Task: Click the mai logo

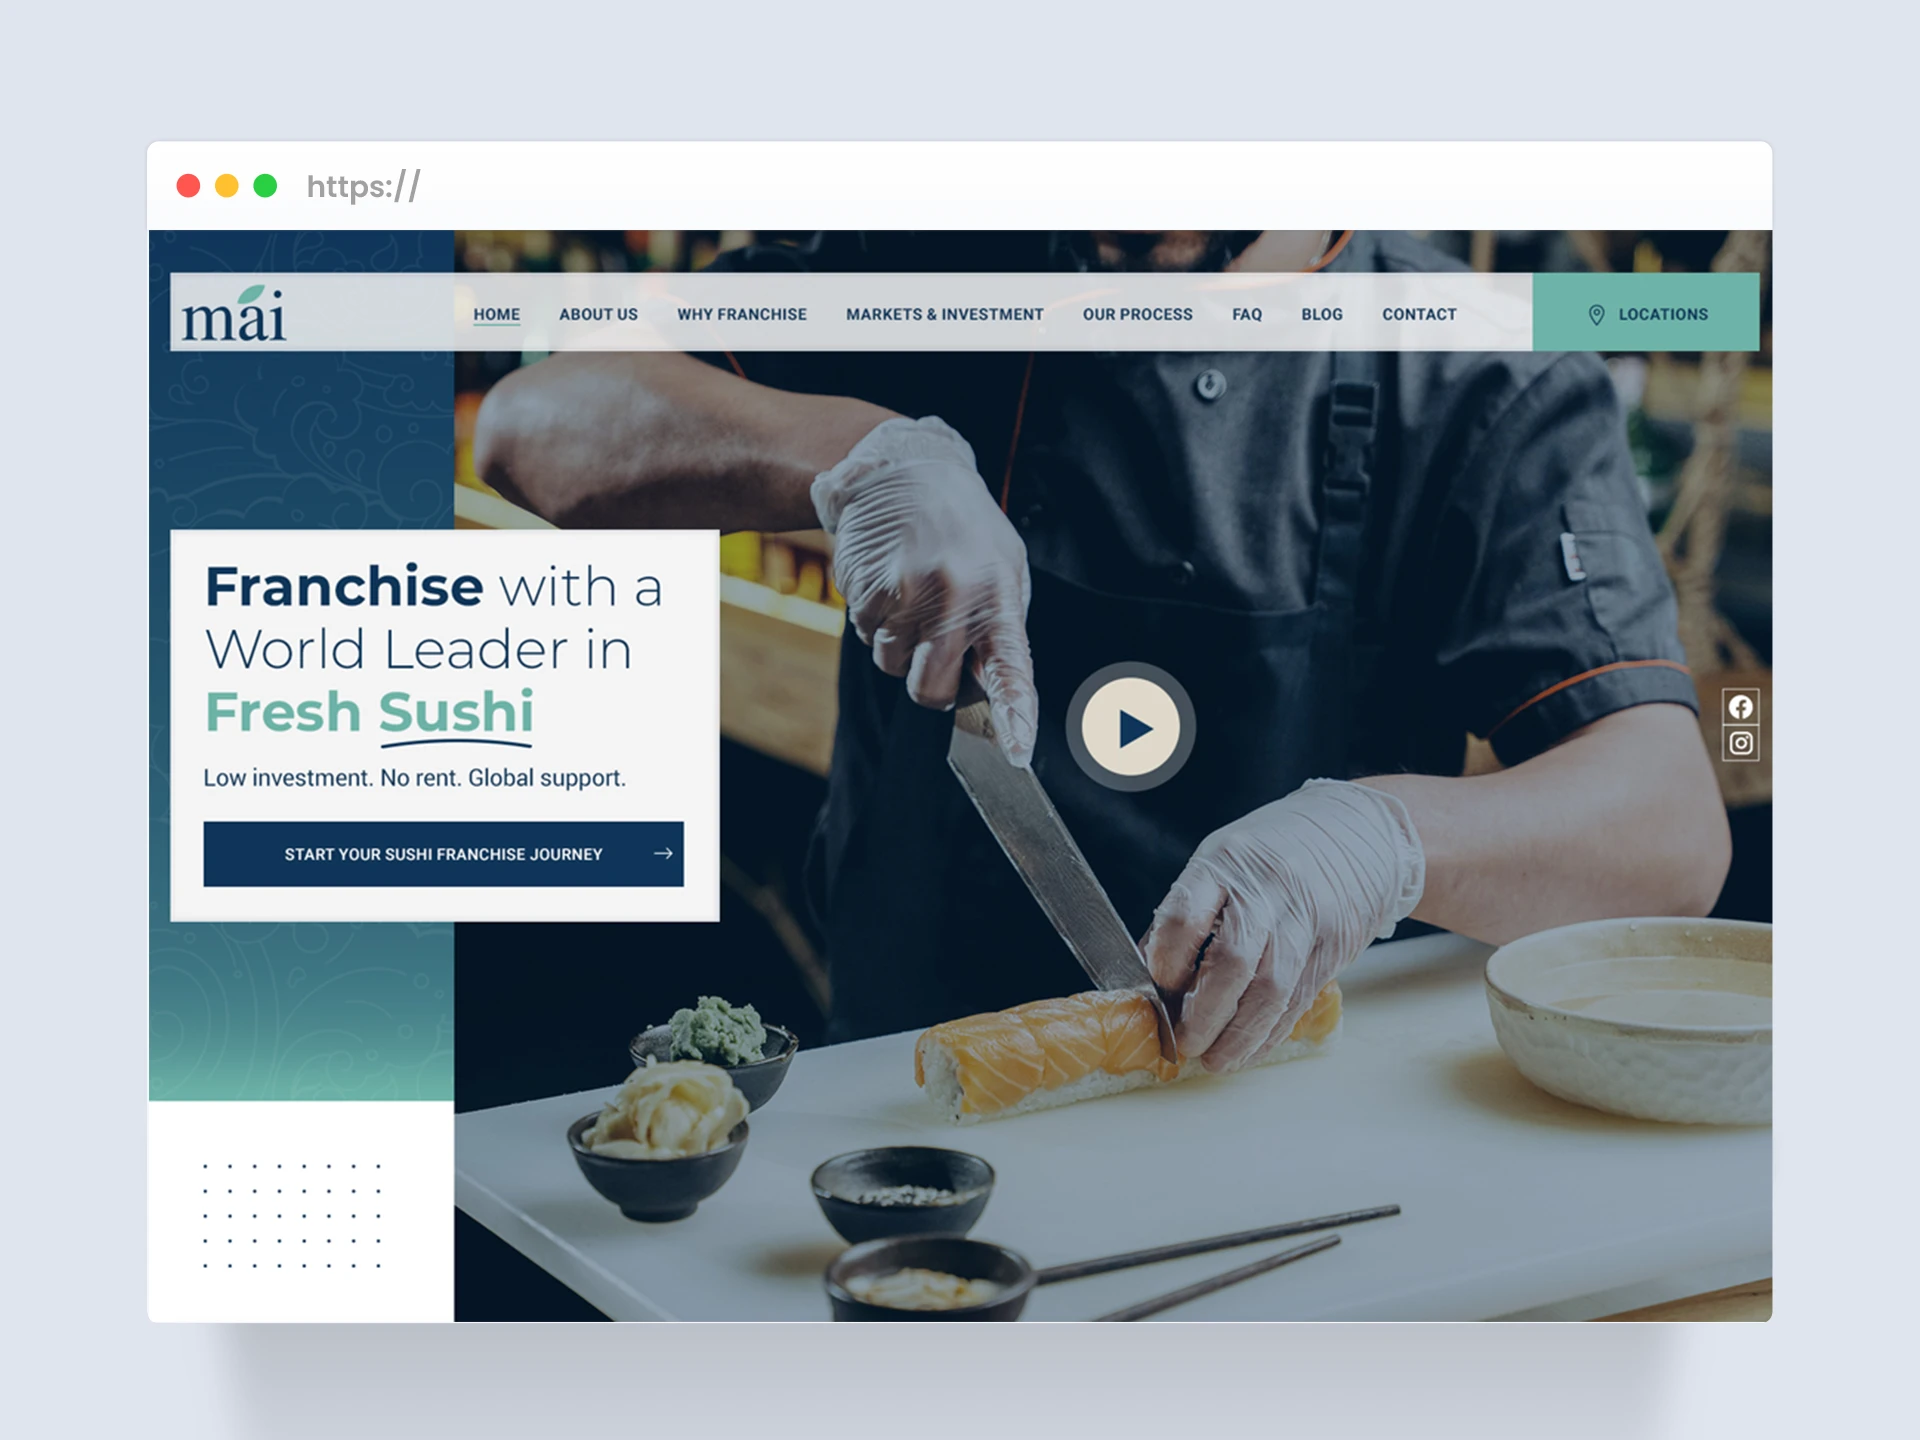Action: (x=234, y=314)
